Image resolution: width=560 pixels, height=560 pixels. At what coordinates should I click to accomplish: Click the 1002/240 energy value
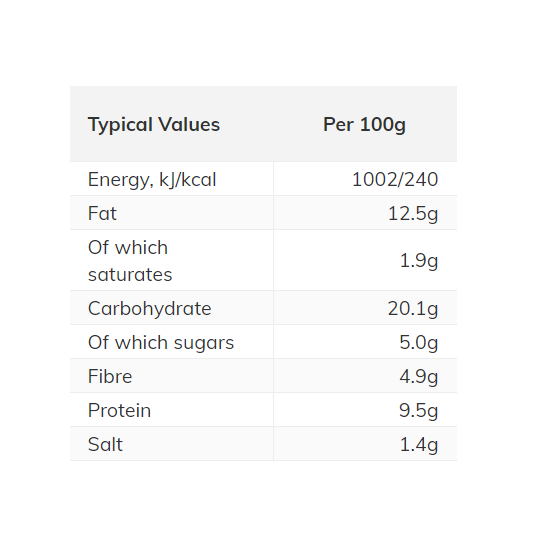coord(395,179)
